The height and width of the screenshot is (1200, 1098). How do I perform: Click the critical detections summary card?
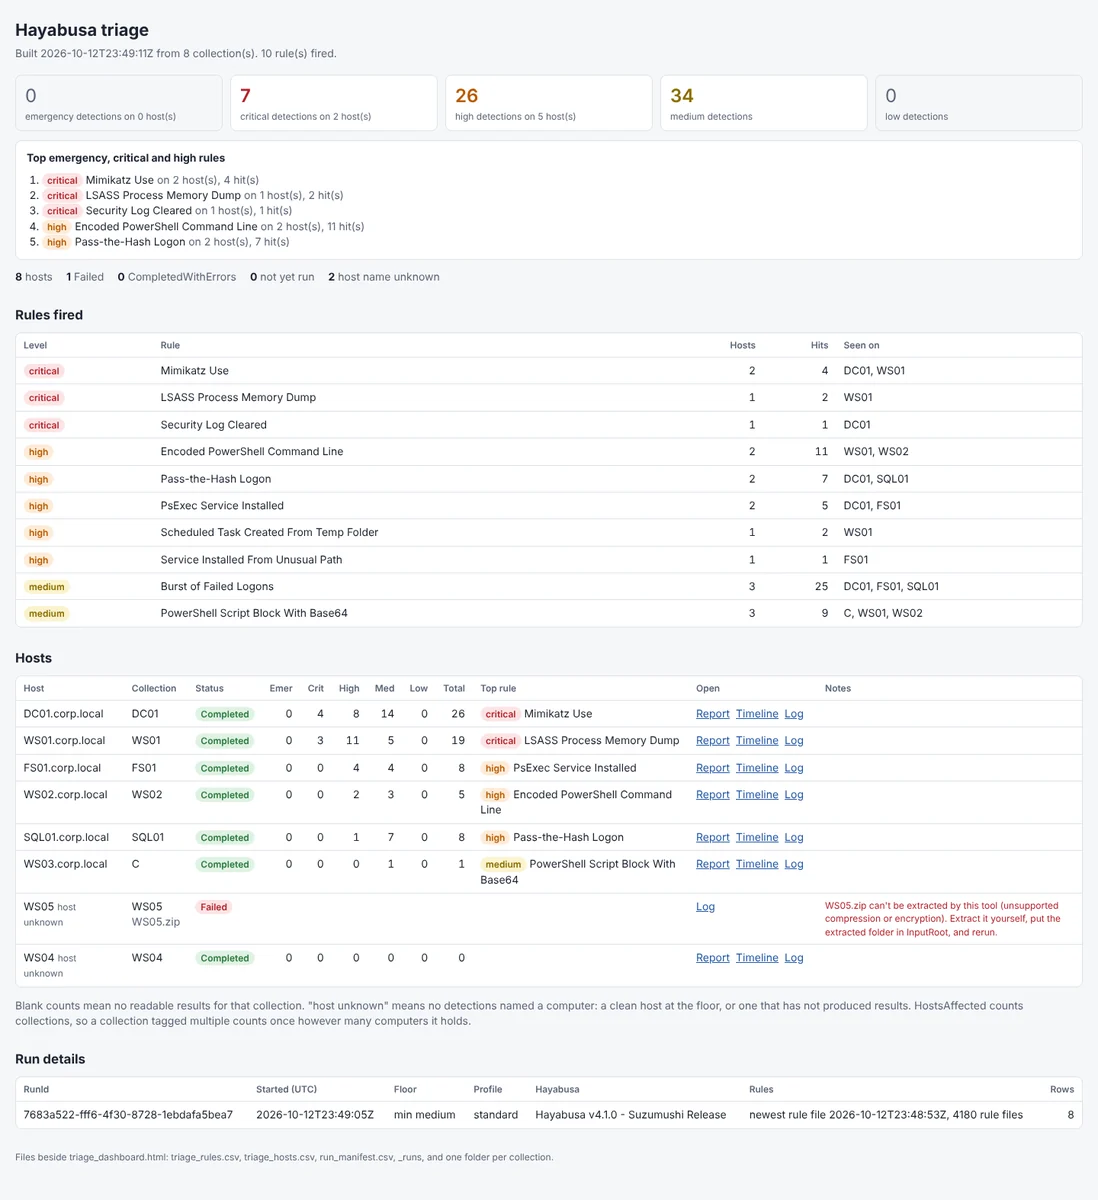coord(333,103)
